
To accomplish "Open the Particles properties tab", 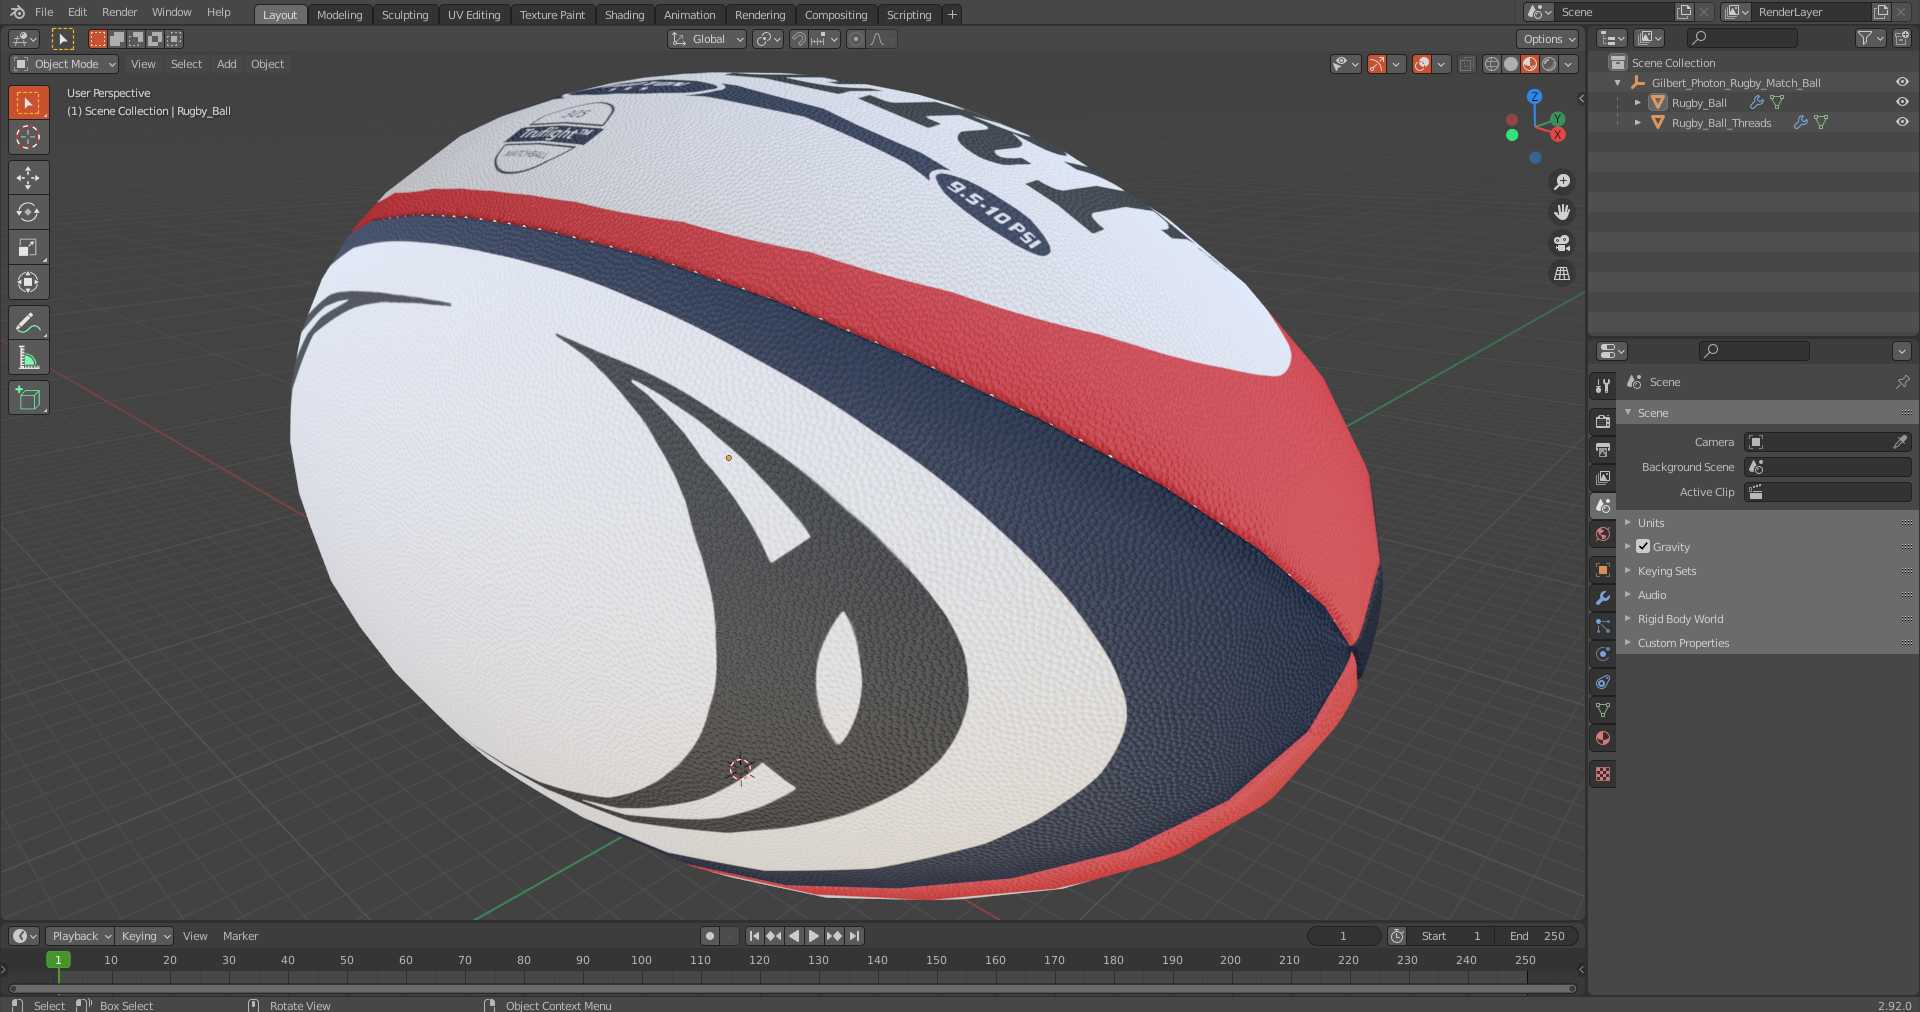I will (x=1603, y=625).
